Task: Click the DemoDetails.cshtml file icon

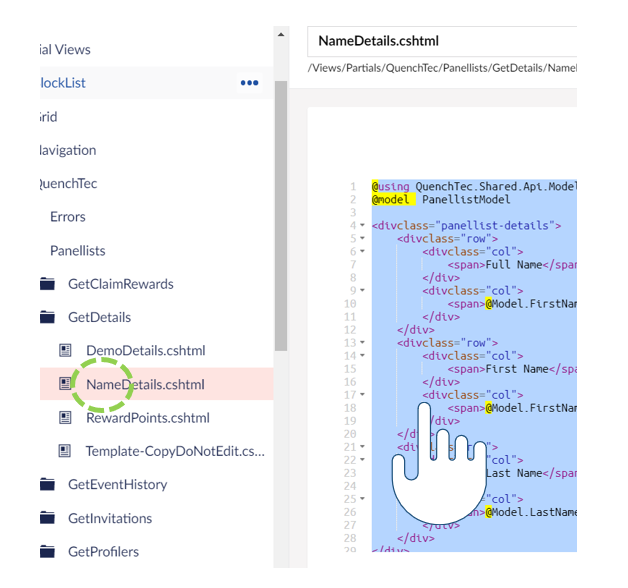Action: tap(65, 350)
